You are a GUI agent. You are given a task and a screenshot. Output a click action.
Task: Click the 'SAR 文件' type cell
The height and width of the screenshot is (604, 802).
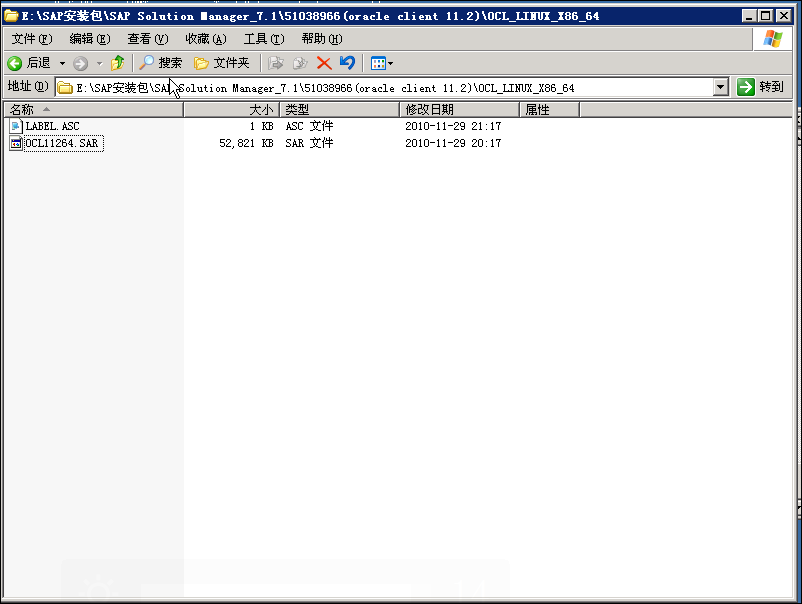(x=309, y=143)
